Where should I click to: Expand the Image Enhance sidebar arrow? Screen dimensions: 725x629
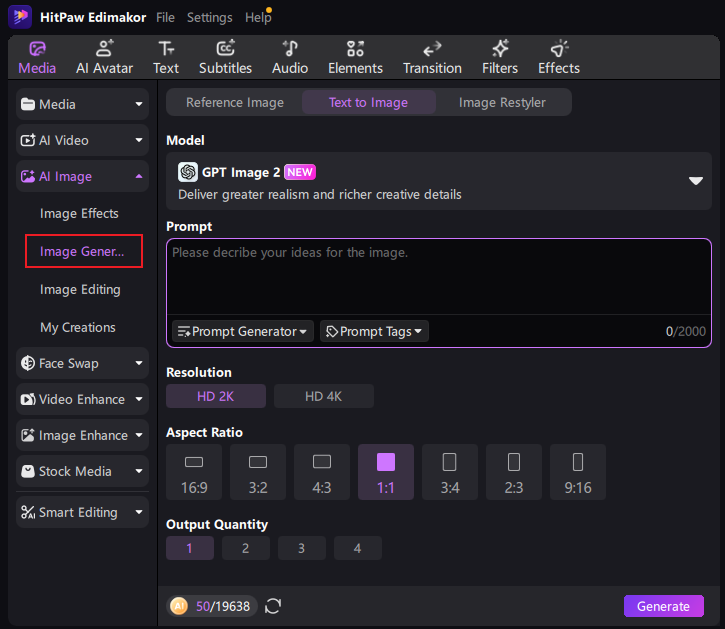tap(139, 435)
